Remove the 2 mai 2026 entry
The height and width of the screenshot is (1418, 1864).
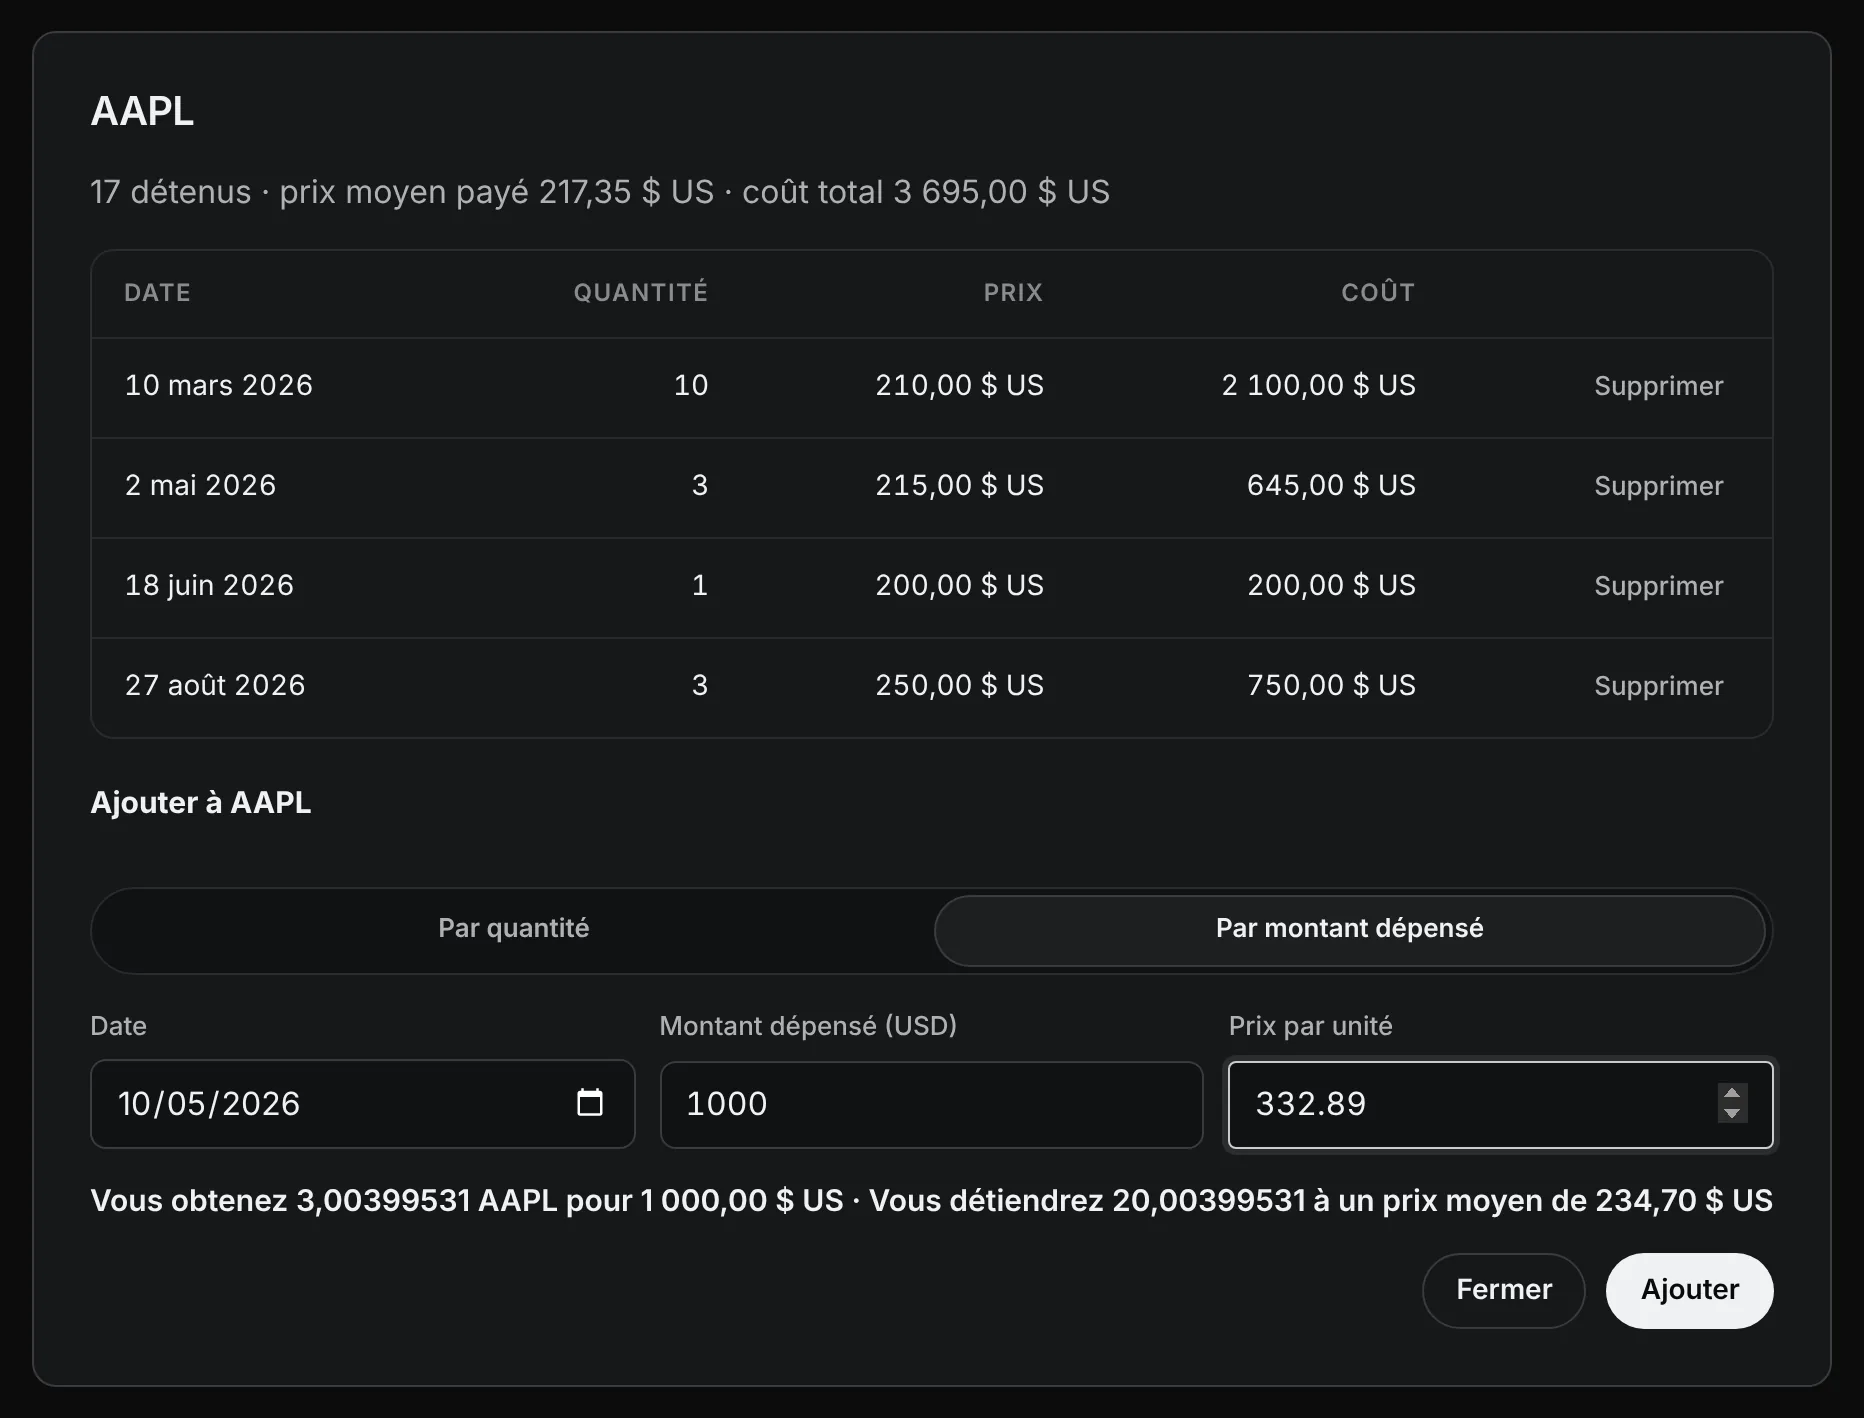tap(1658, 486)
